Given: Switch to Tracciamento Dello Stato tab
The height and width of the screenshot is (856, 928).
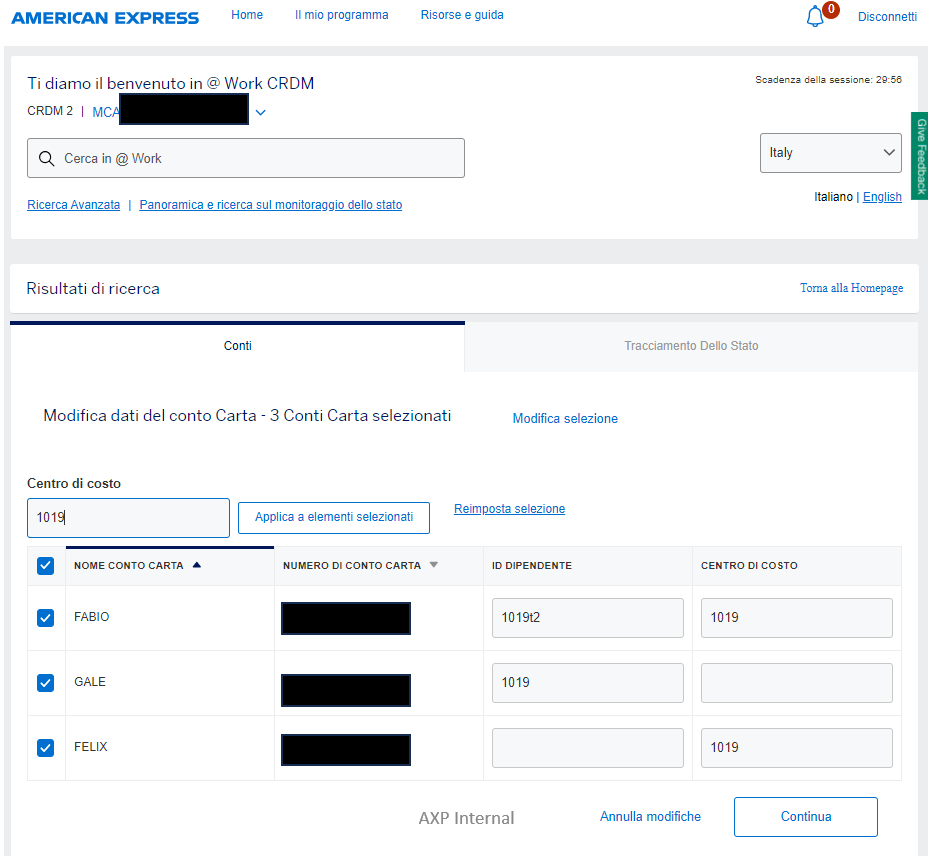Looking at the screenshot, I should click(x=691, y=346).
